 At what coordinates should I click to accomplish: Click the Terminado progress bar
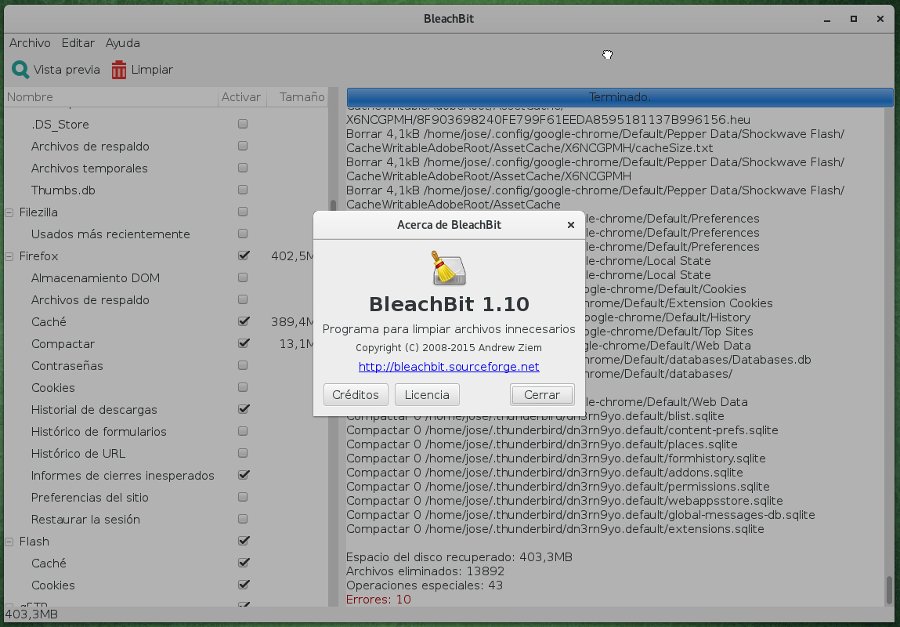619,97
